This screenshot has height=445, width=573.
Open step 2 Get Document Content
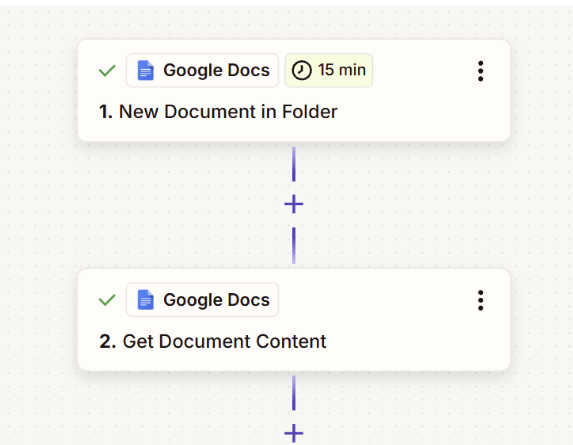(294, 320)
